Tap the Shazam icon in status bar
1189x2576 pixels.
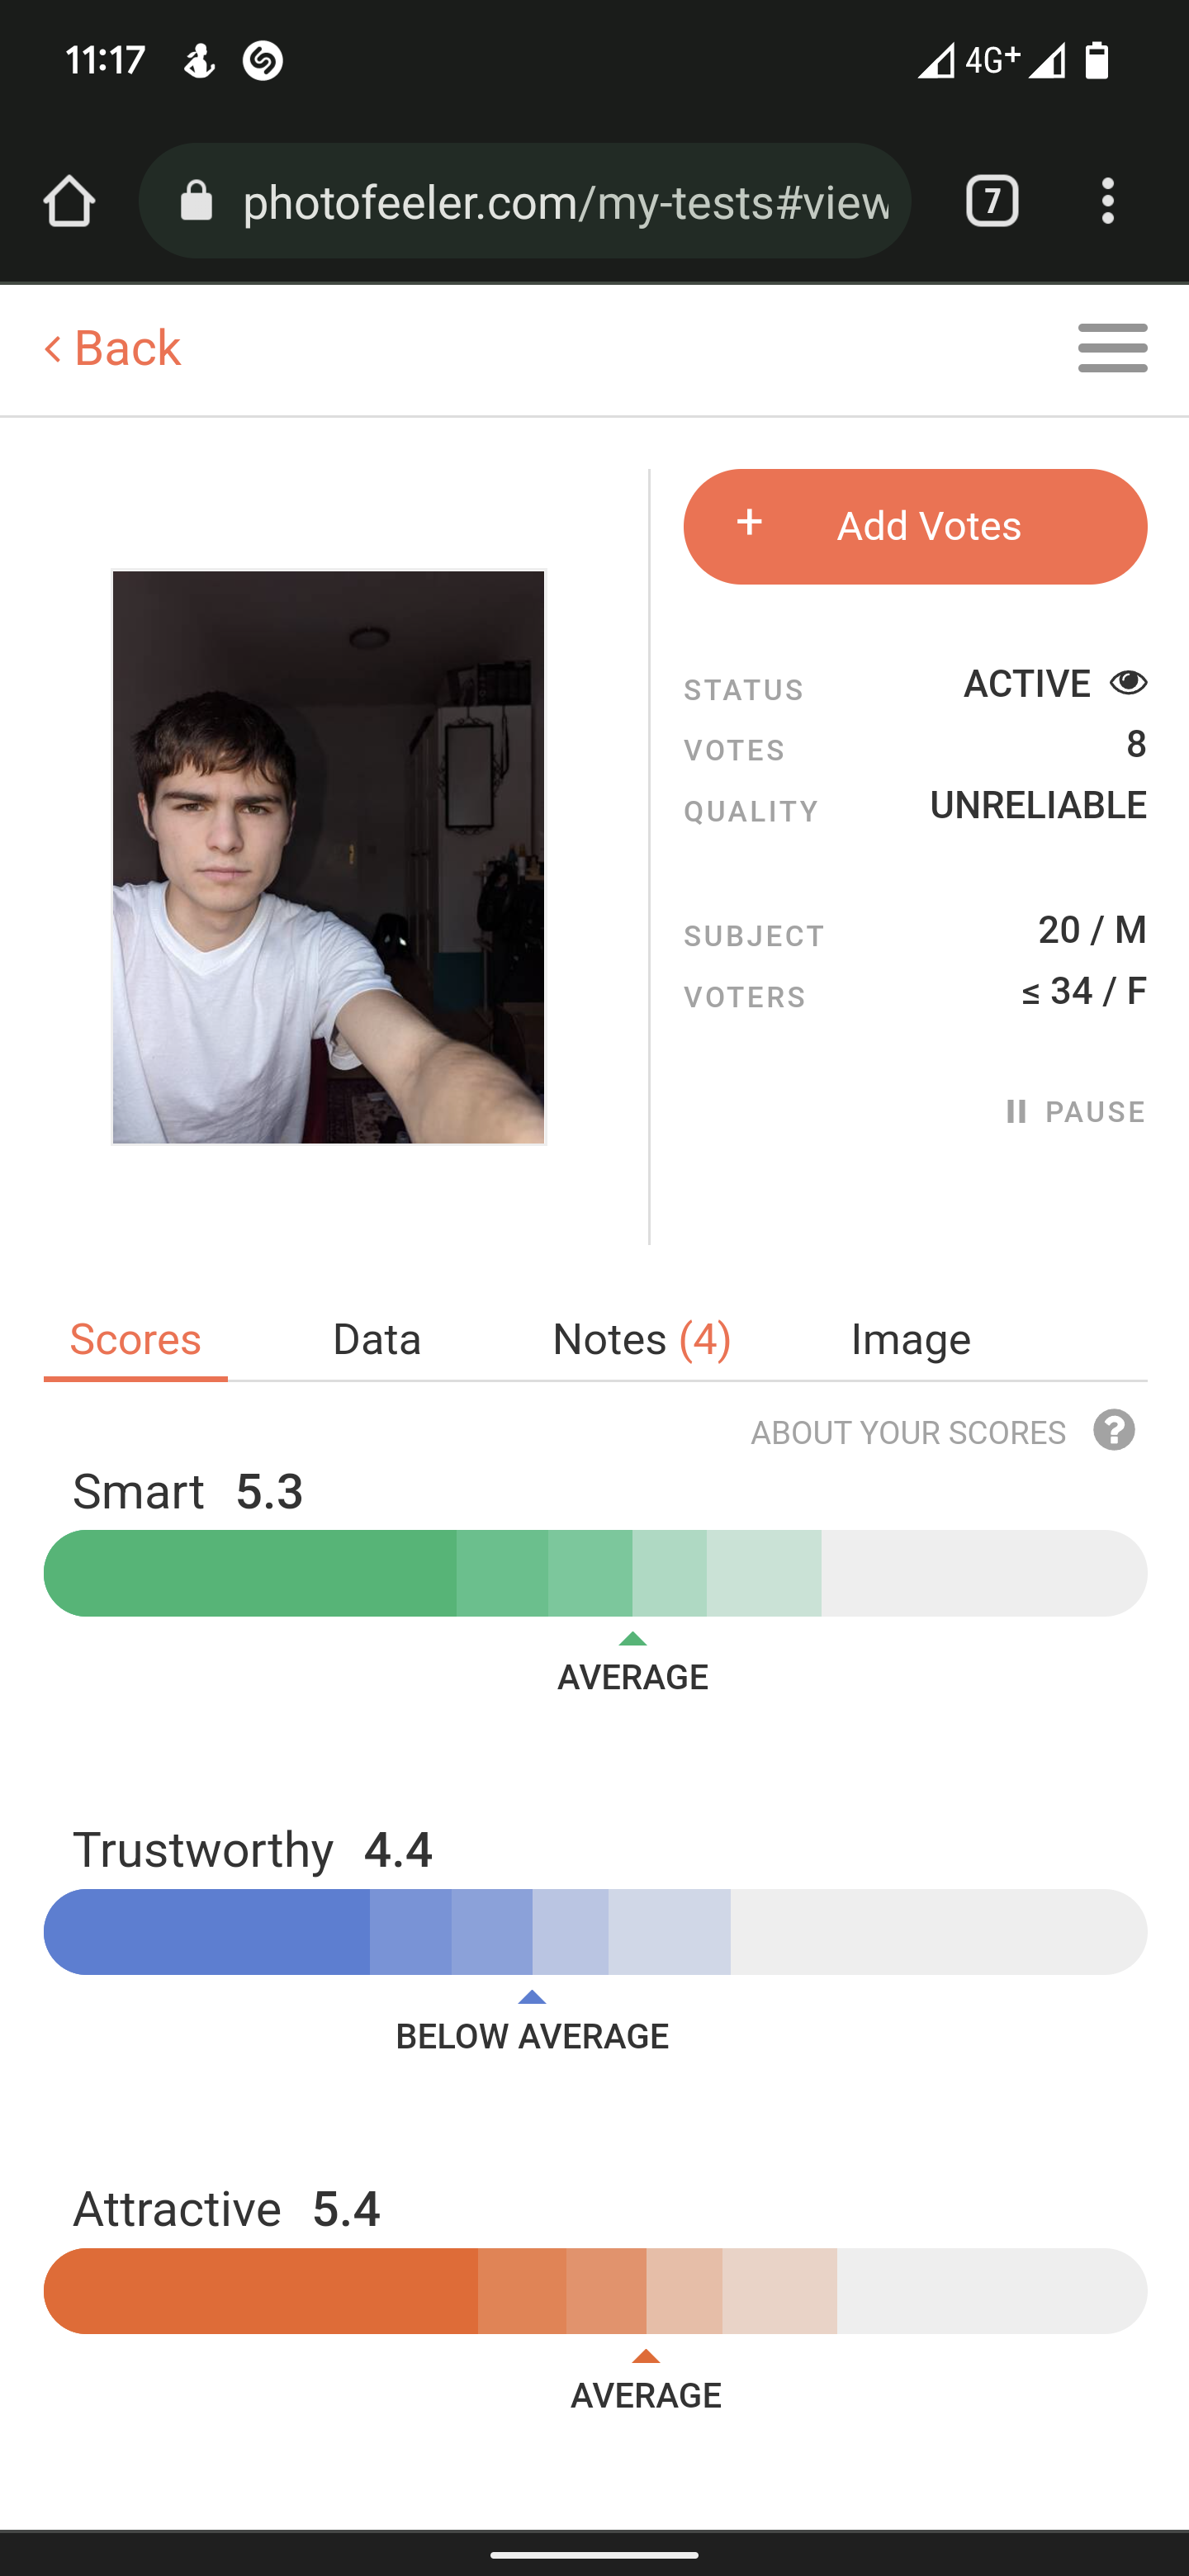pos(263,61)
